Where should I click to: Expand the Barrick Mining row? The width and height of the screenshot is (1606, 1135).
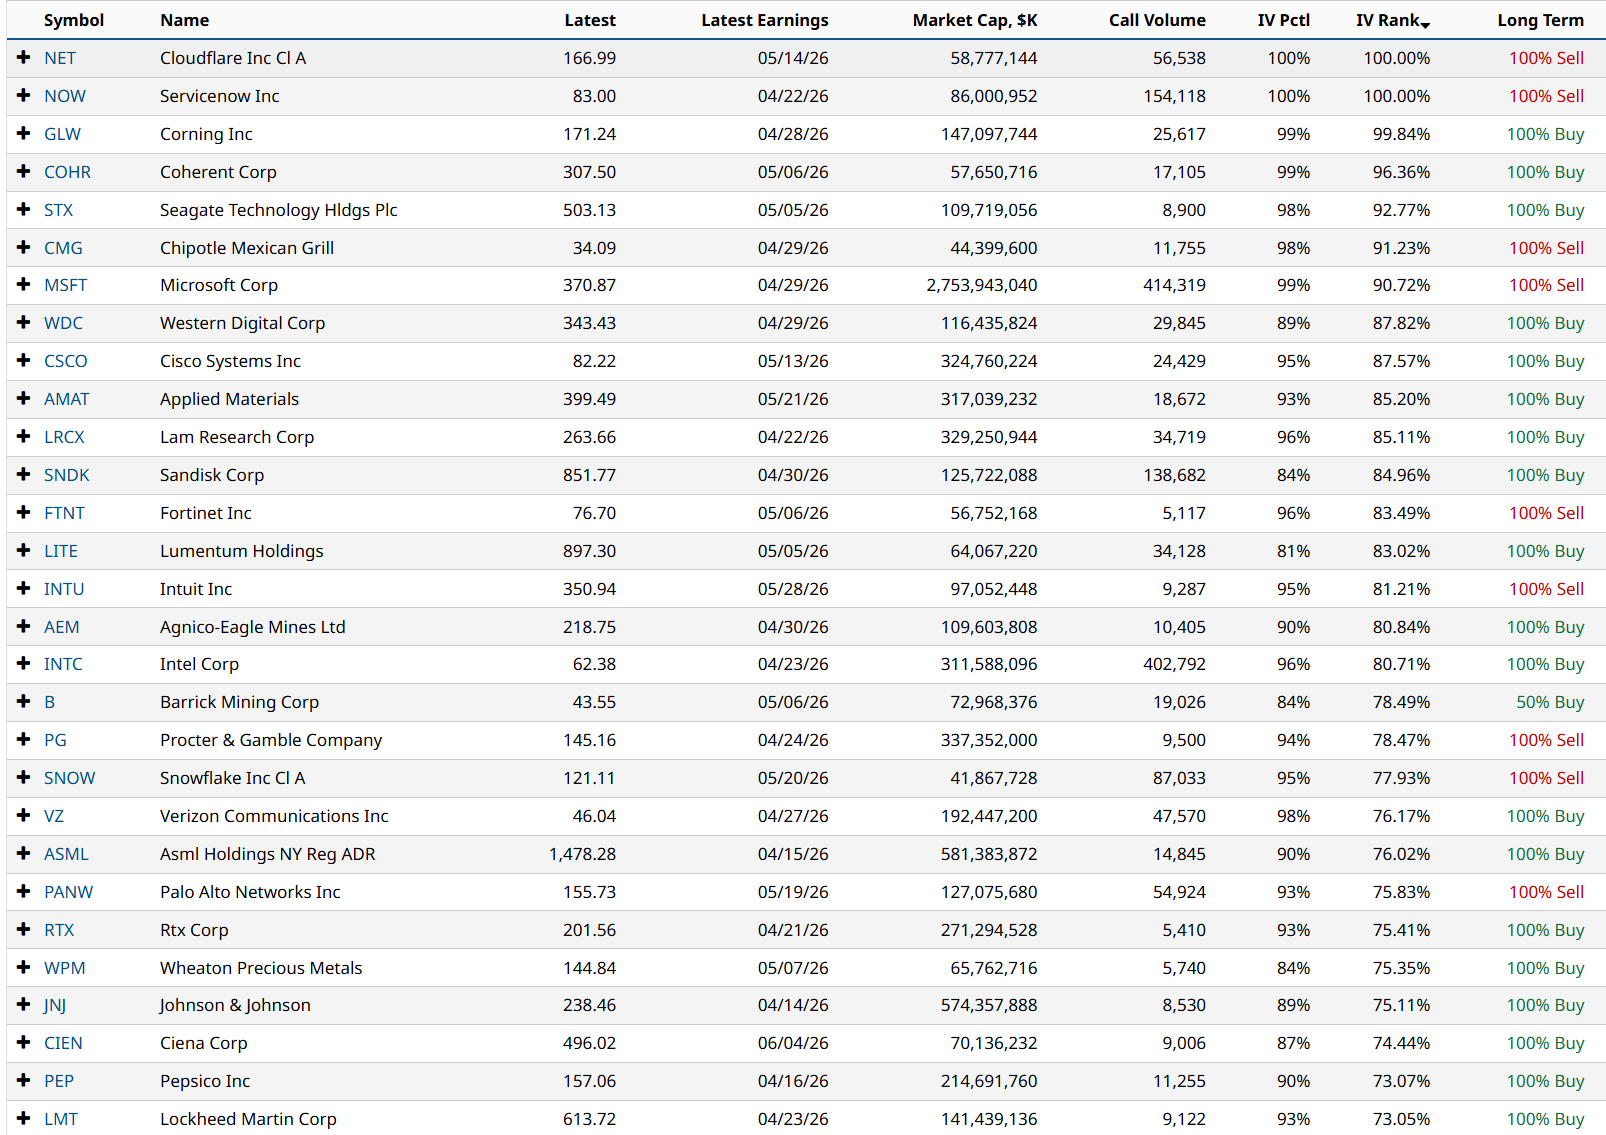(23, 702)
